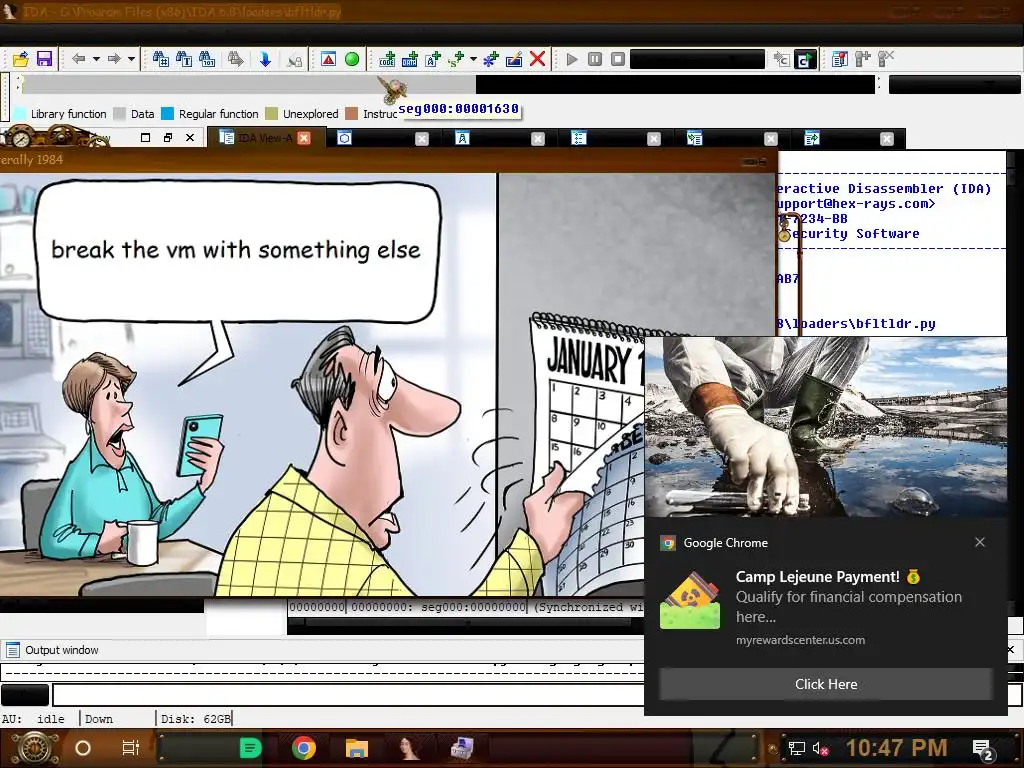The height and width of the screenshot is (768, 1024).
Task: Pause the process with the pause button
Action: click(x=595, y=59)
